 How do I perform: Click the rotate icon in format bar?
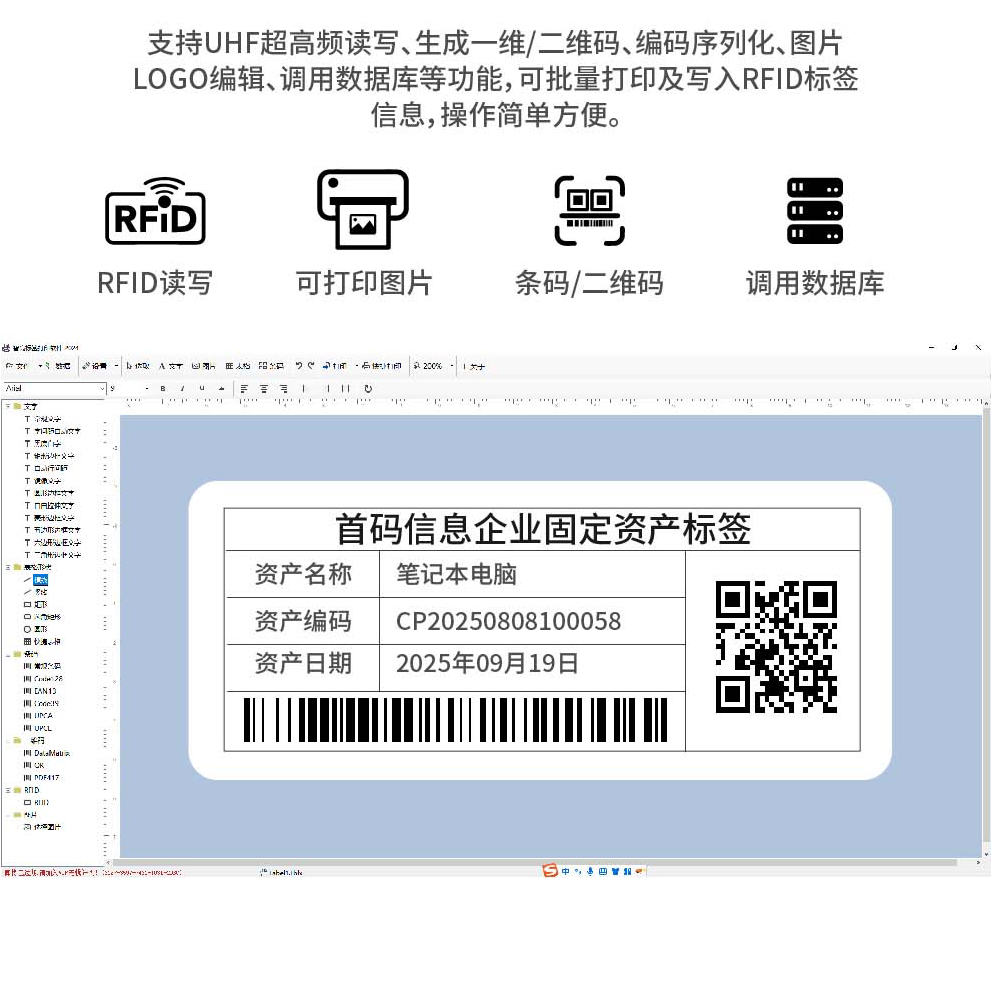tap(368, 388)
